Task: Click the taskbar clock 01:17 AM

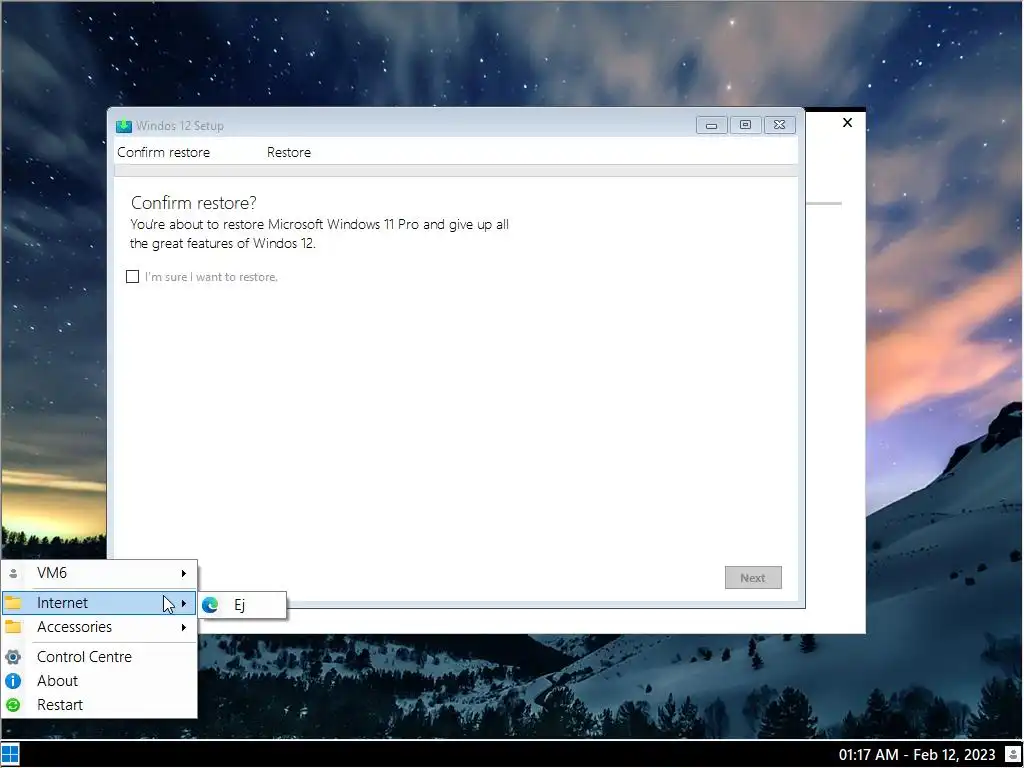Action: click(917, 755)
